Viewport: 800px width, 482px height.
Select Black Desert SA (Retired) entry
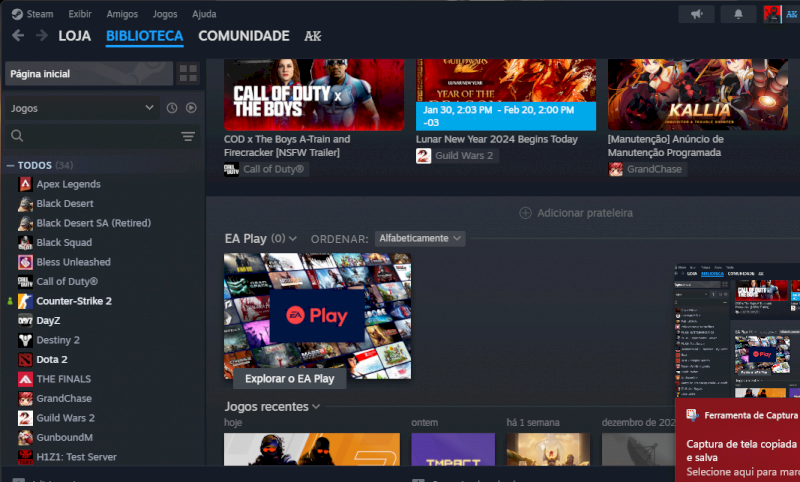[x=93, y=223]
